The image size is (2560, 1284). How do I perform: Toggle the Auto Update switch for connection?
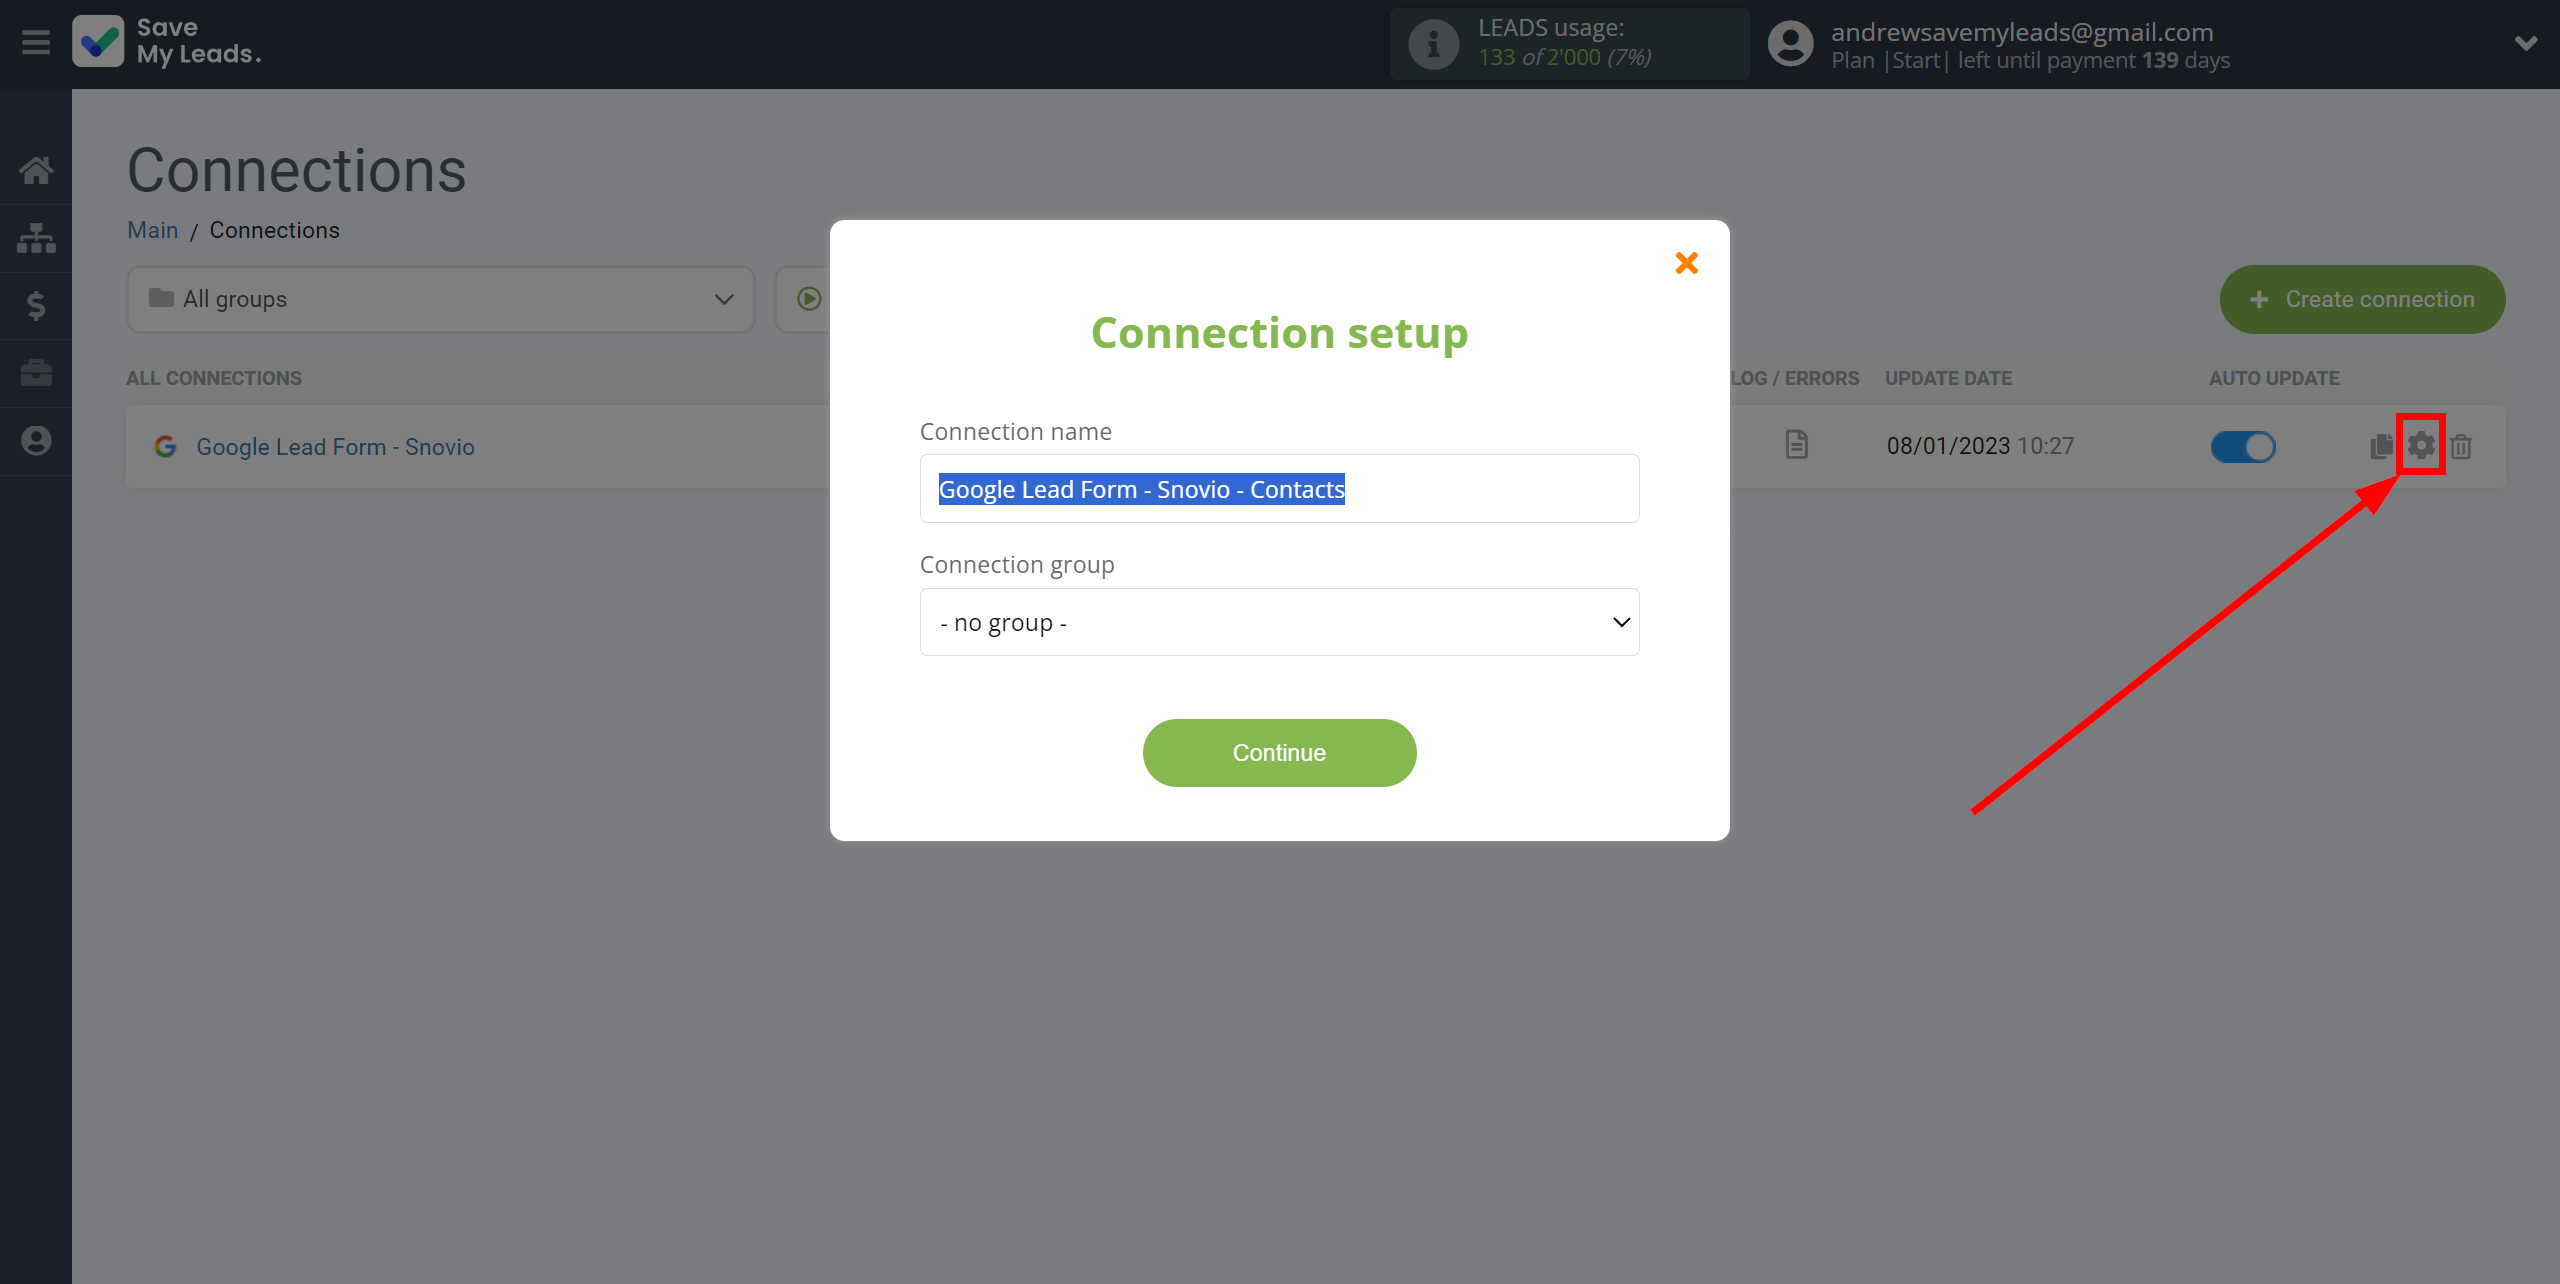[2242, 445]
